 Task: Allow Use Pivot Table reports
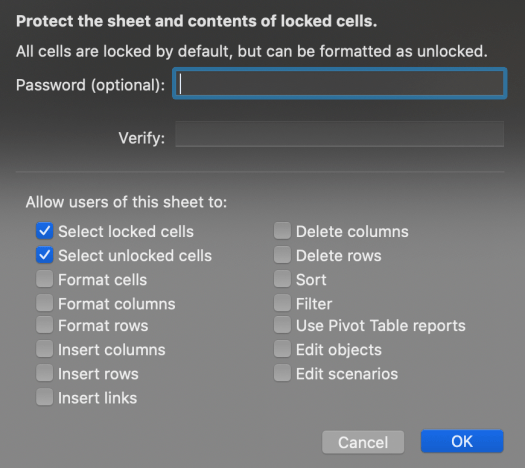pyautogui.click(x=282, y=325)
